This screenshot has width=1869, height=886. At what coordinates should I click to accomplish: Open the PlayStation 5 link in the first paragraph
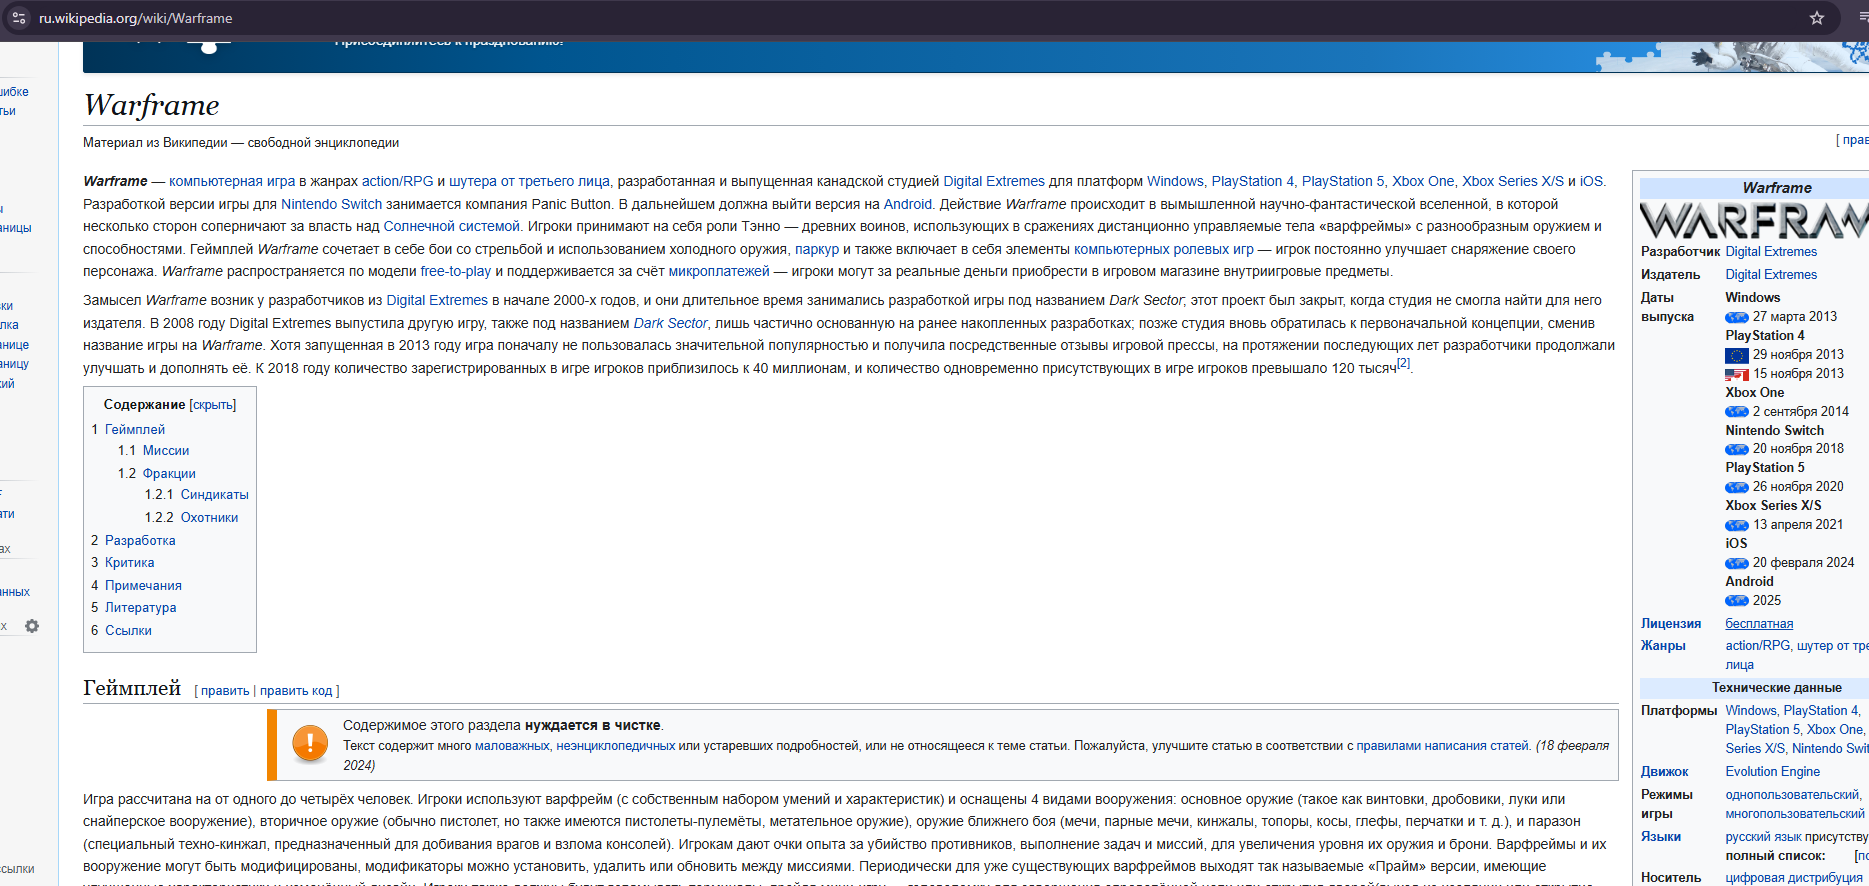1343,182
